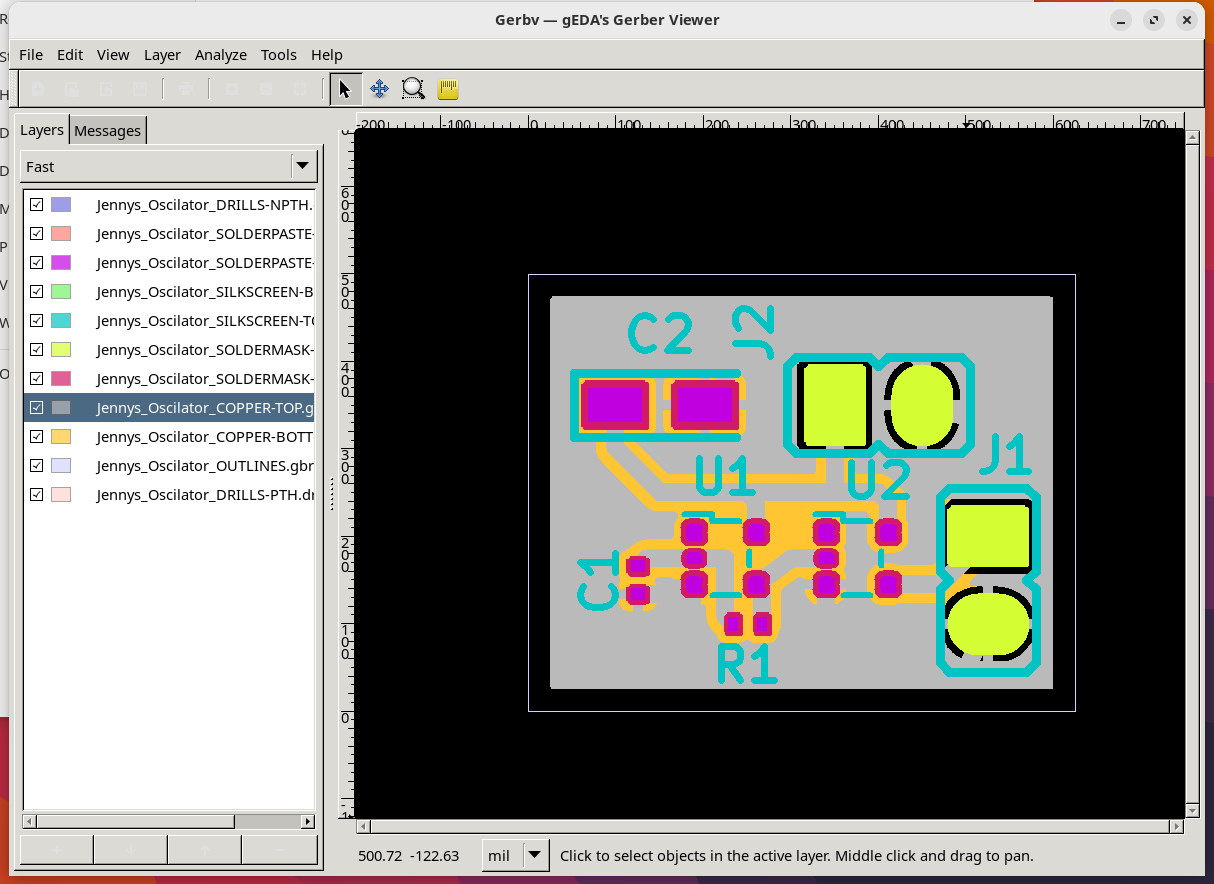Uncheck the COPPER-BOTTOM layer visibility
1214x884 pixels.
36,436
